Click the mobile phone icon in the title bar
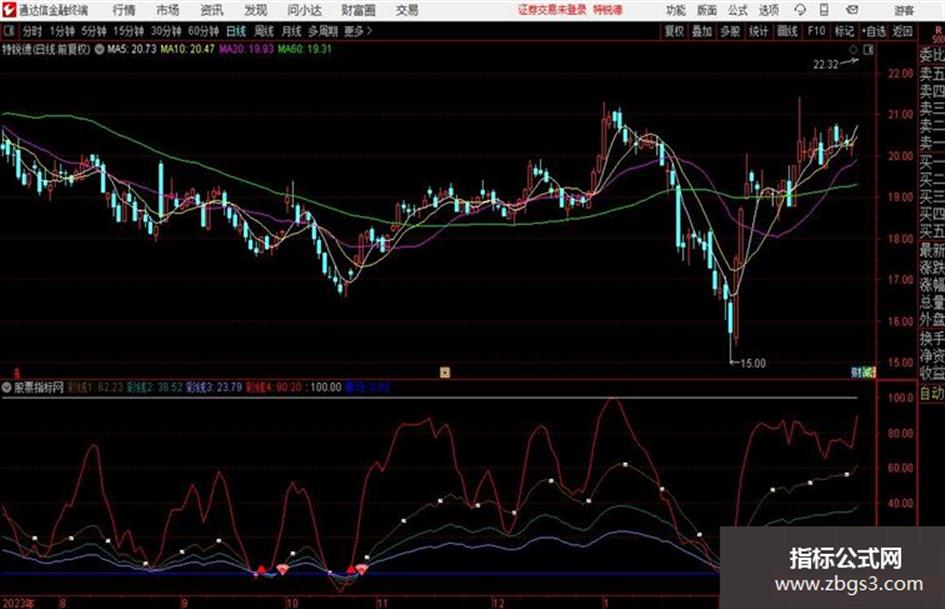Screen dimensions: 945x609 (824, 10)
